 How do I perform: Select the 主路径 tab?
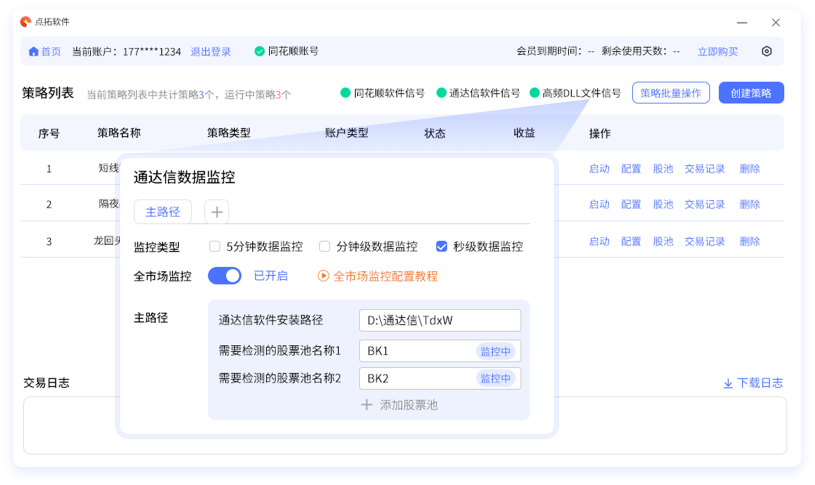[163, 212]
